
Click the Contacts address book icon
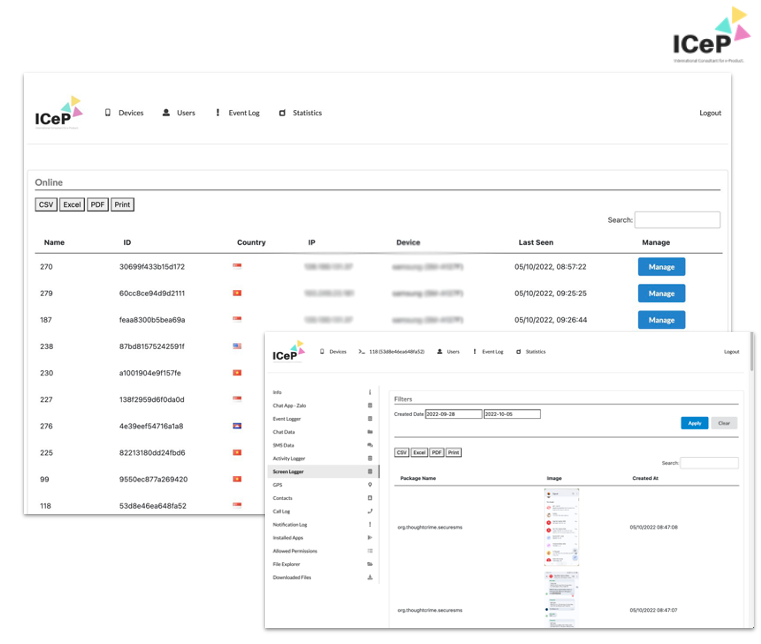coord(370,498)
